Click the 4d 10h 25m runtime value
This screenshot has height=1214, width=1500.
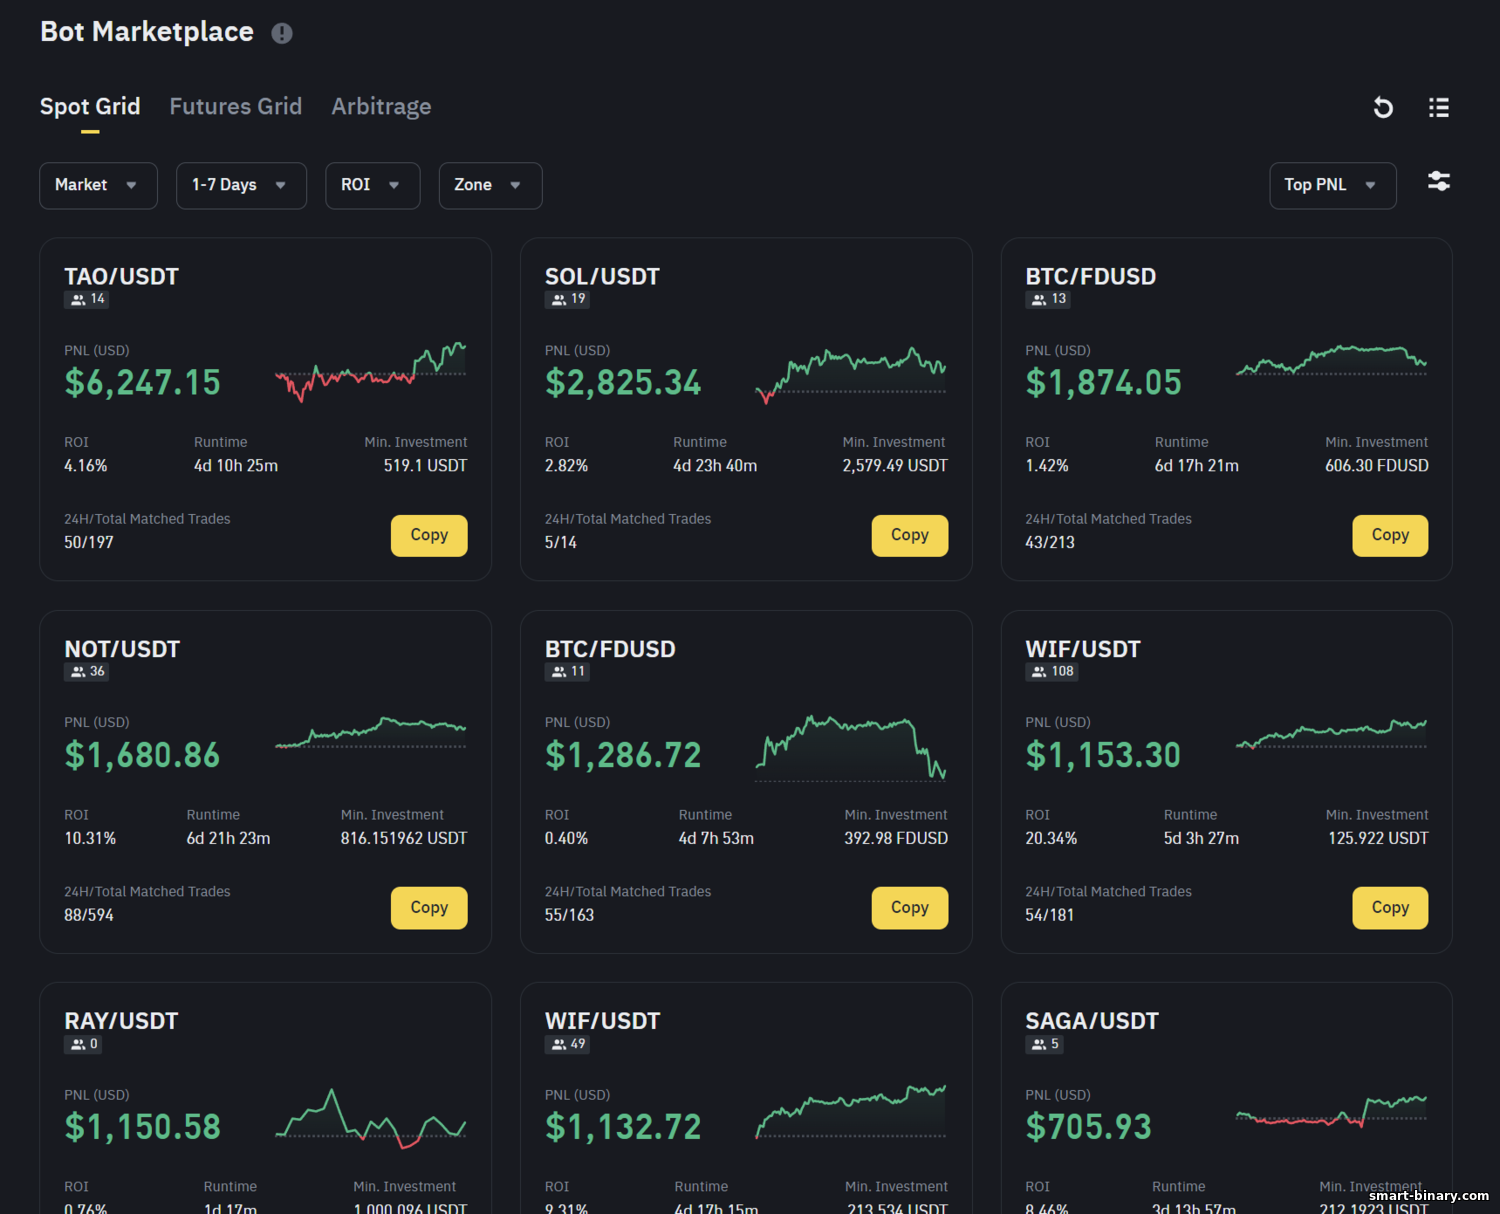coord(236,466)
